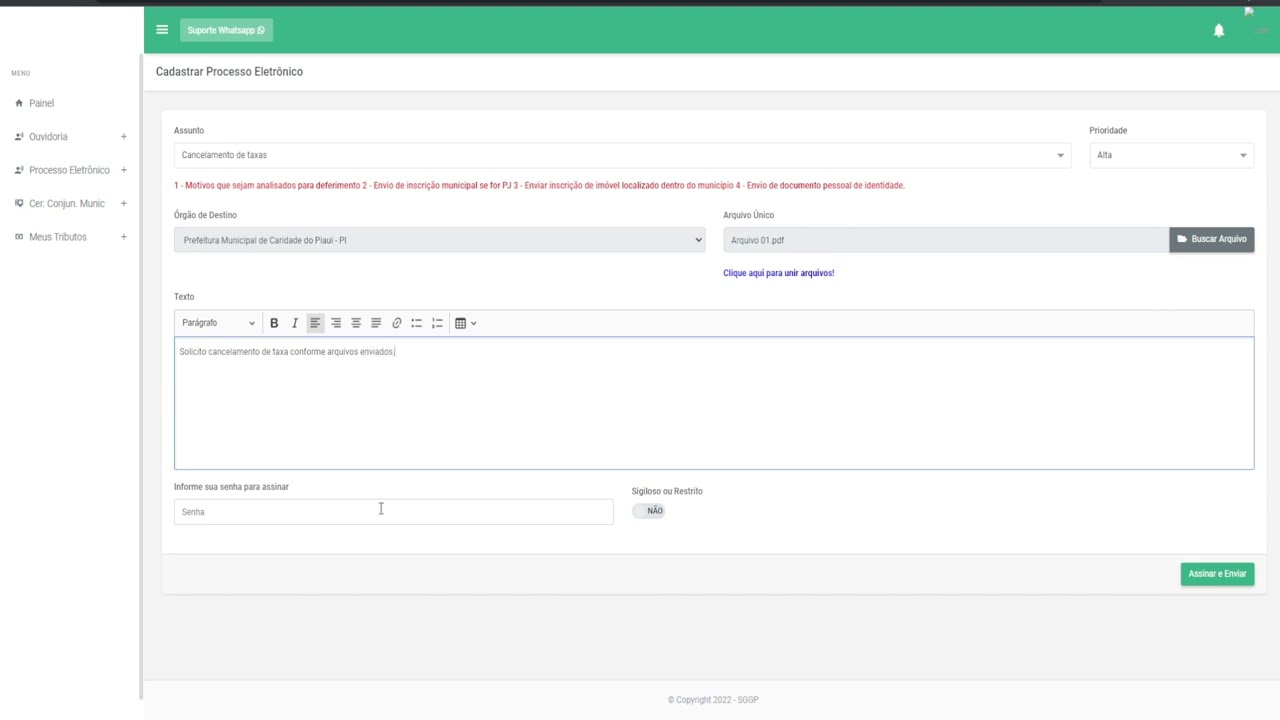
Task: Open the Prioridade dropdown
Action: pos(1171,155)
